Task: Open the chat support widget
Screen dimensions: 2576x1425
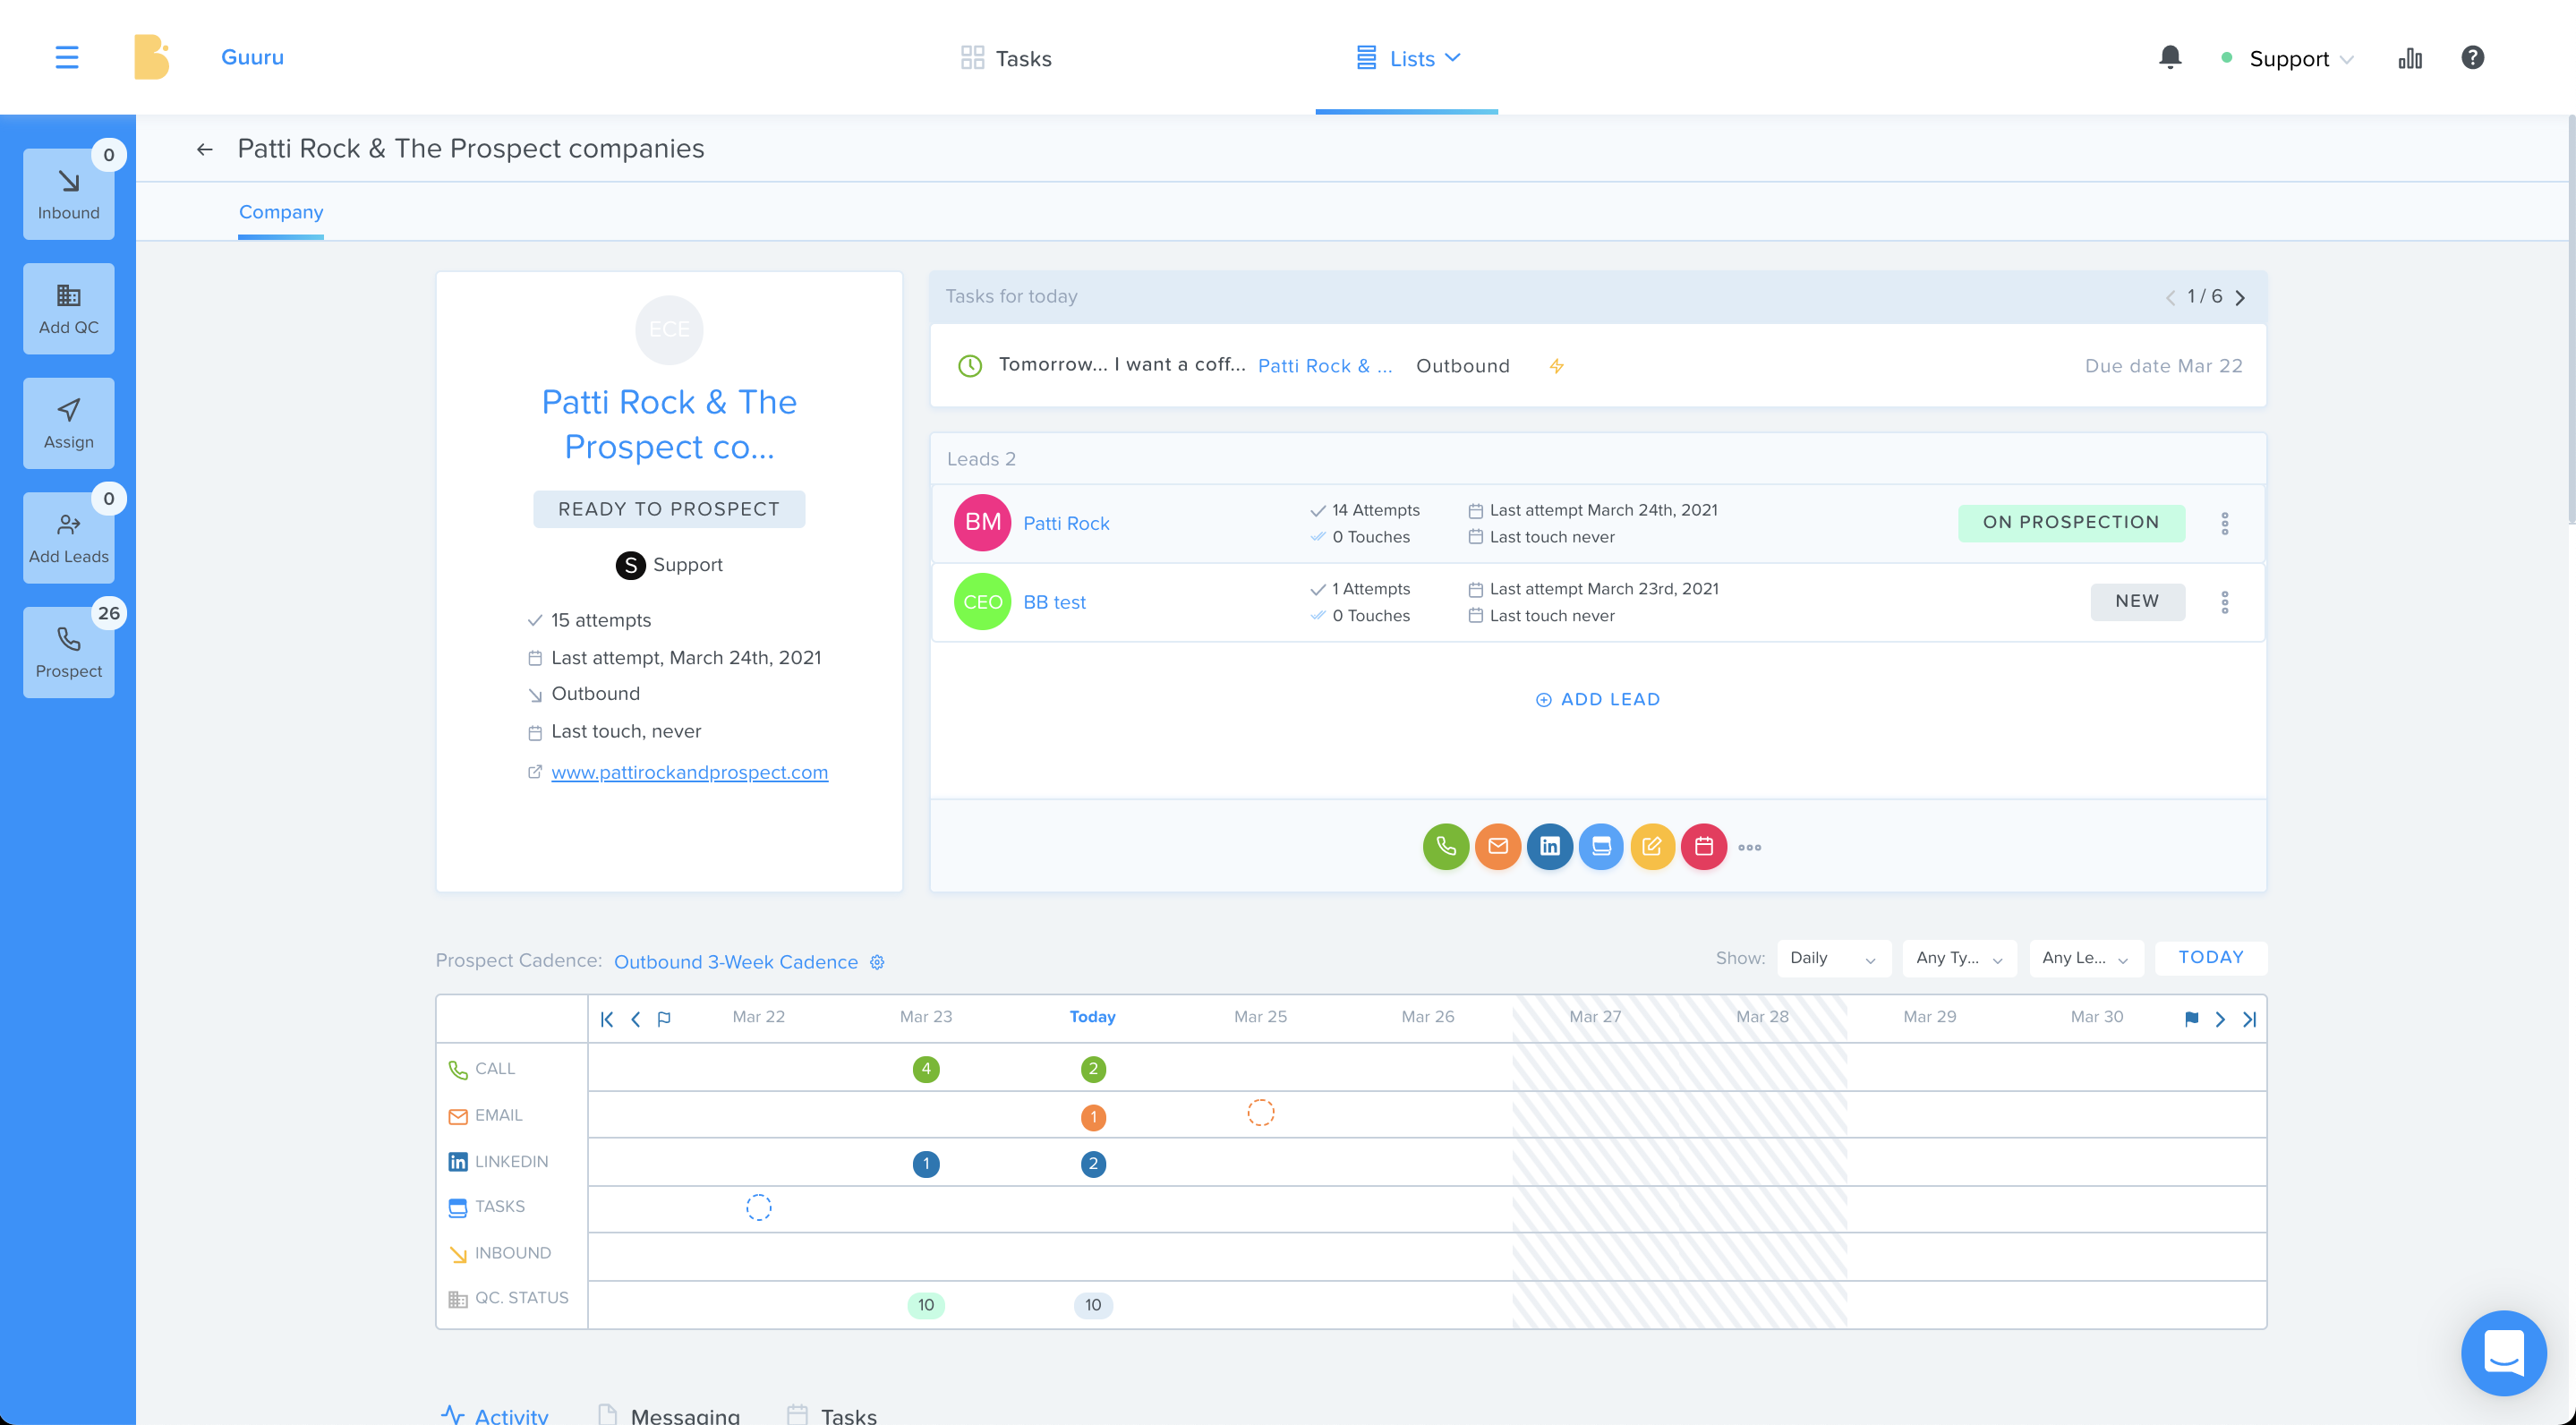Action: (2503, 1352)
